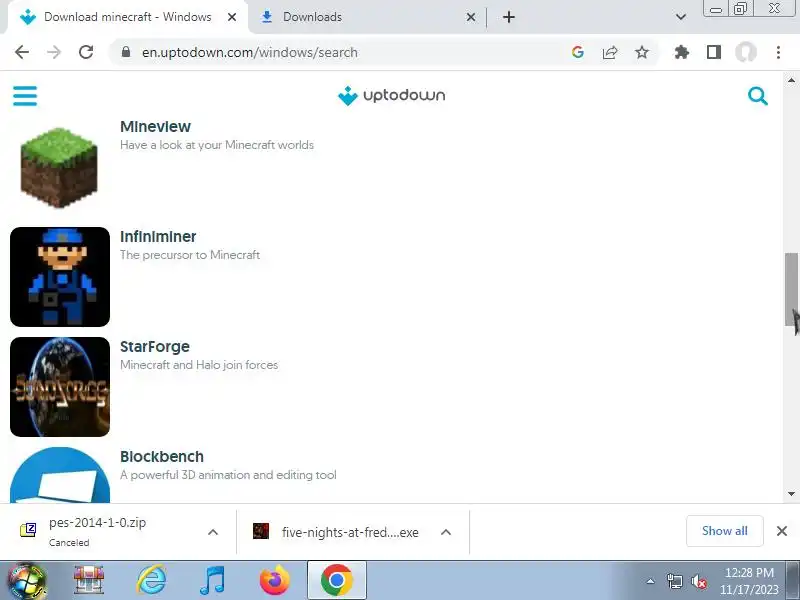Open the store app on the taskbar
This screenshot has height=600, width=800.
tap(89, 581)
